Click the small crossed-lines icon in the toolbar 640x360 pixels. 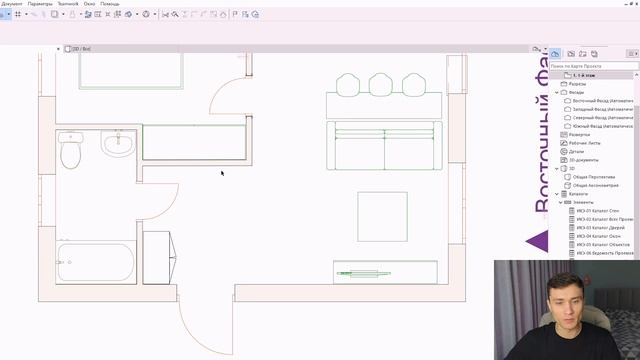pyautogui.click(x=108, y=14)
